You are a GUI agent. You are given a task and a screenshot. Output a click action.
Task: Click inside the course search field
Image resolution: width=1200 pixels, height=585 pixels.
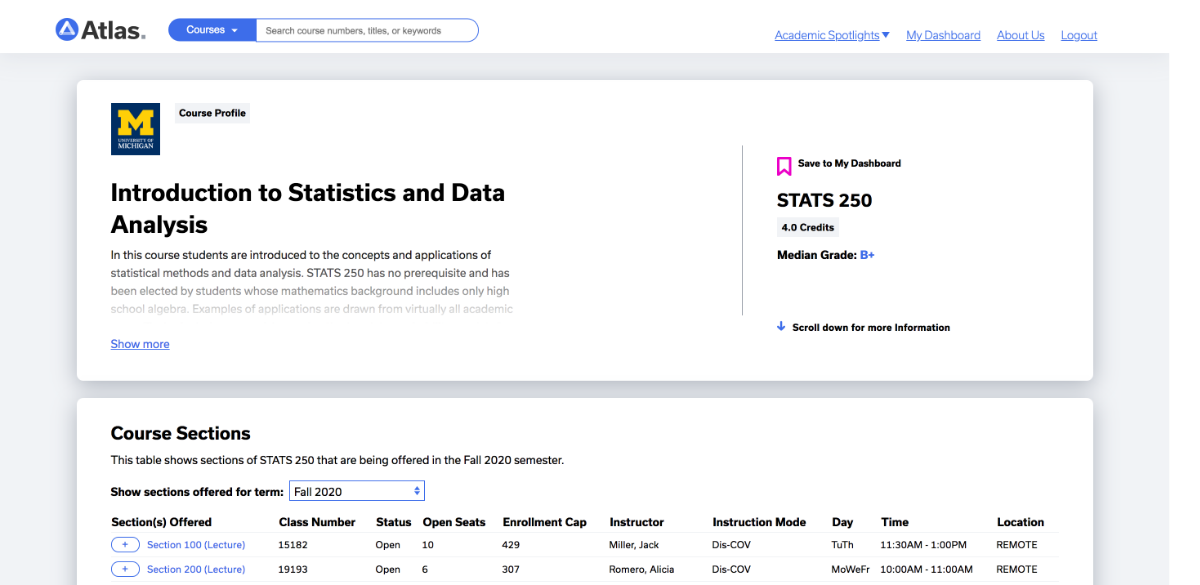pyautogui.click(x=366, y=31)
